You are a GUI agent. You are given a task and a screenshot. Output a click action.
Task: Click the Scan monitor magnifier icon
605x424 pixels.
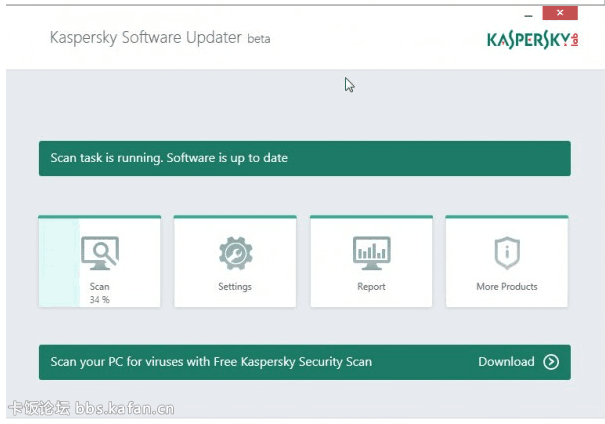[x=100, y=253]
